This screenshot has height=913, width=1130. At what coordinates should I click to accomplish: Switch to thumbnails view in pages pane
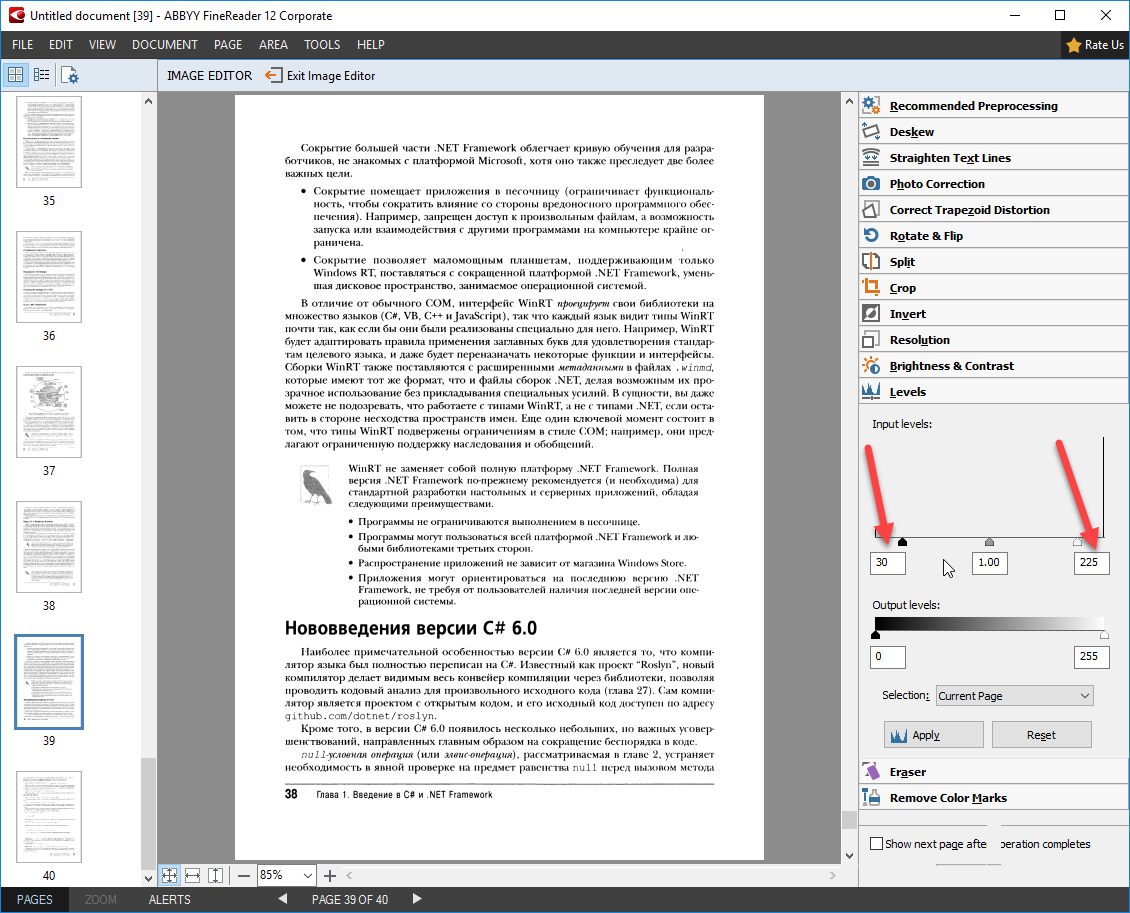15,74
